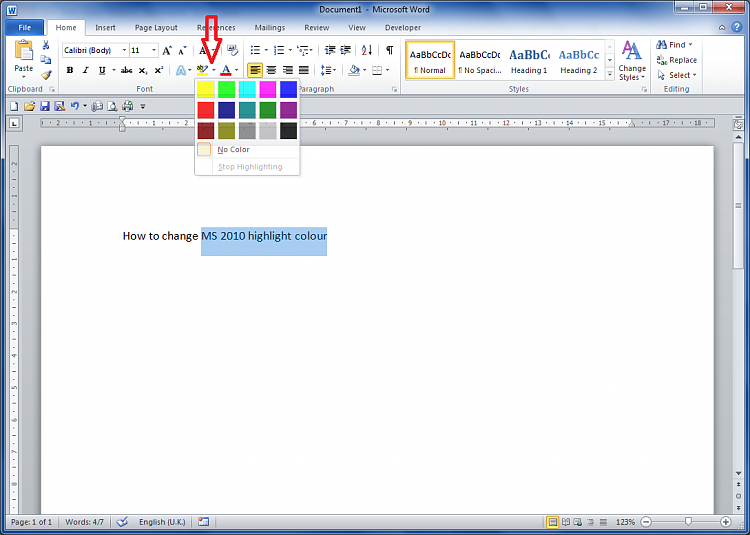Click the Grow Font icon
The width and height of the screenshot is (750, 535).
166,50
